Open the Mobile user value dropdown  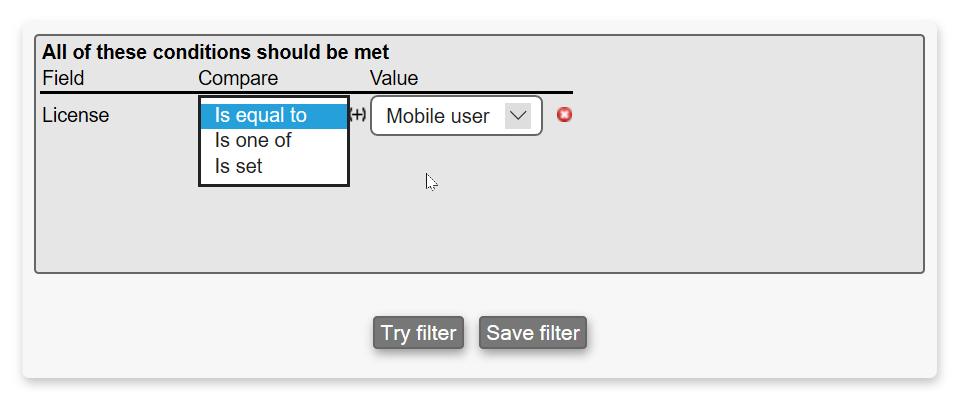456,116
